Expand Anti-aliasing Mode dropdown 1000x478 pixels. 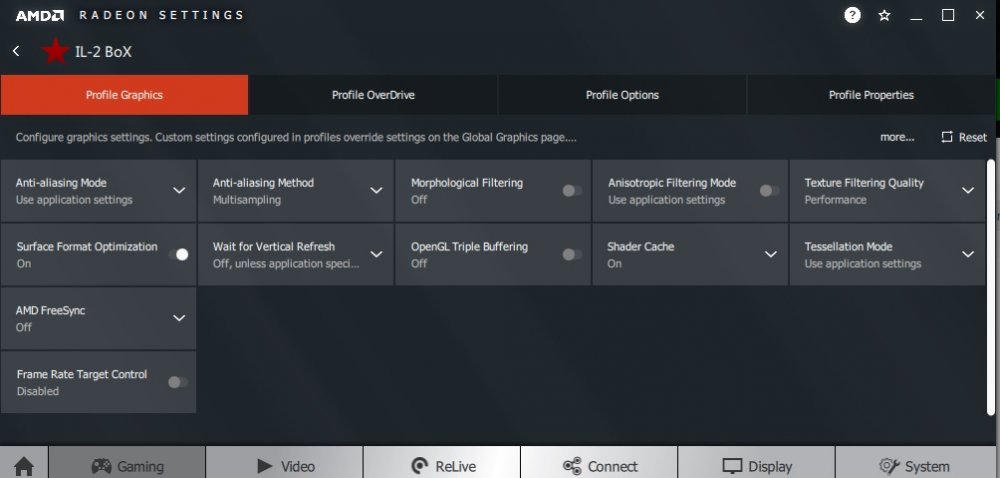179,191
